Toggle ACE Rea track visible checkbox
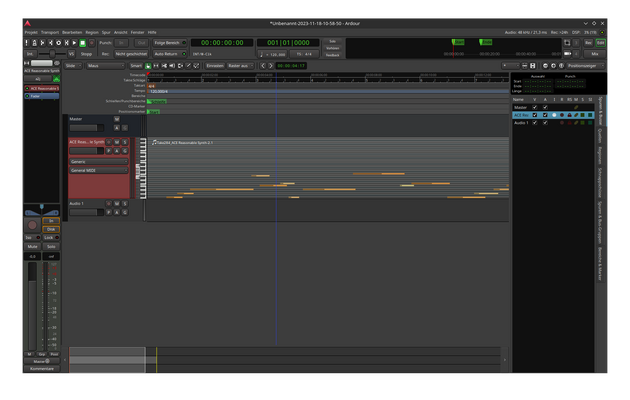Screen dimensions: 630x400 535,115
